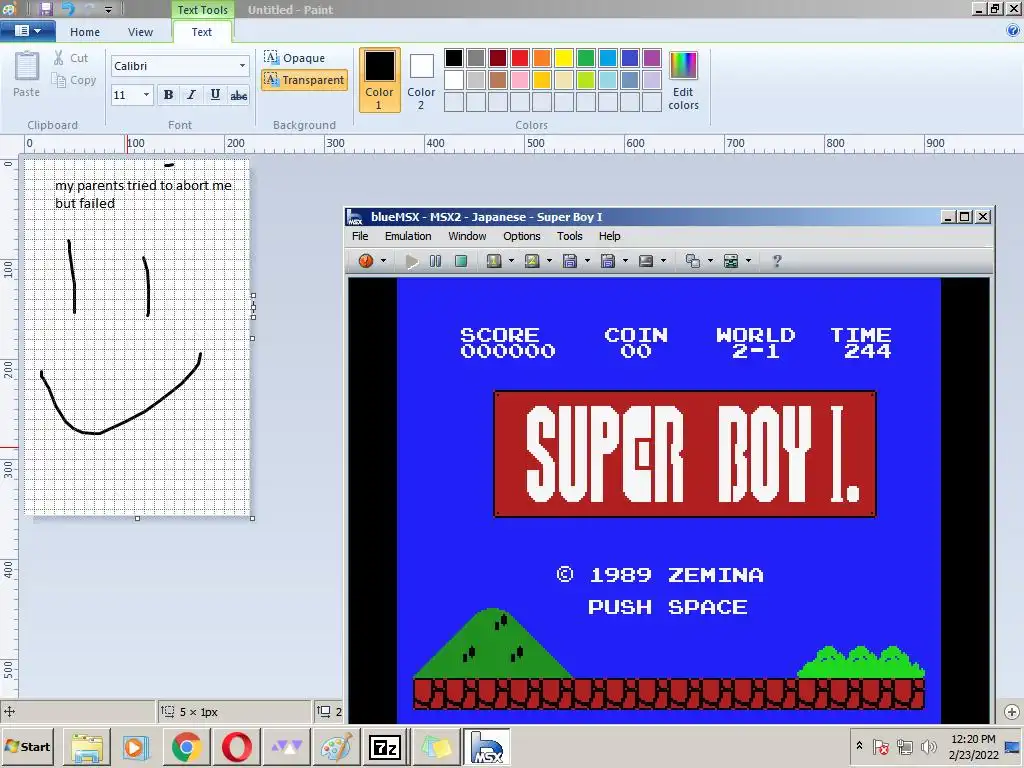Open the File menu in blueMSX

(360, 236)
